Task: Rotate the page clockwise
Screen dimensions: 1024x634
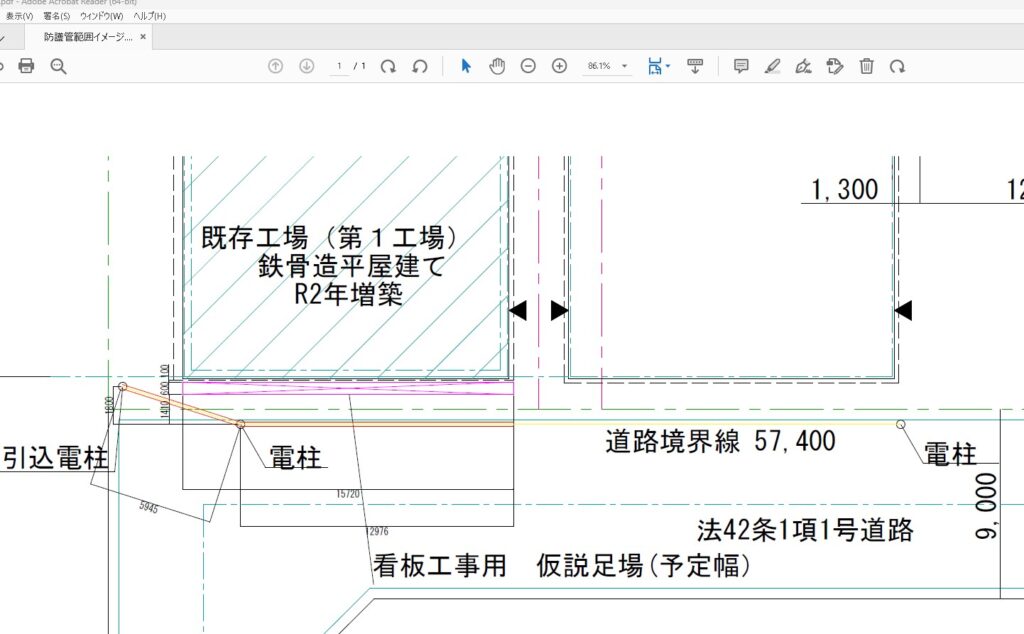Action: (x=389, y=66)
